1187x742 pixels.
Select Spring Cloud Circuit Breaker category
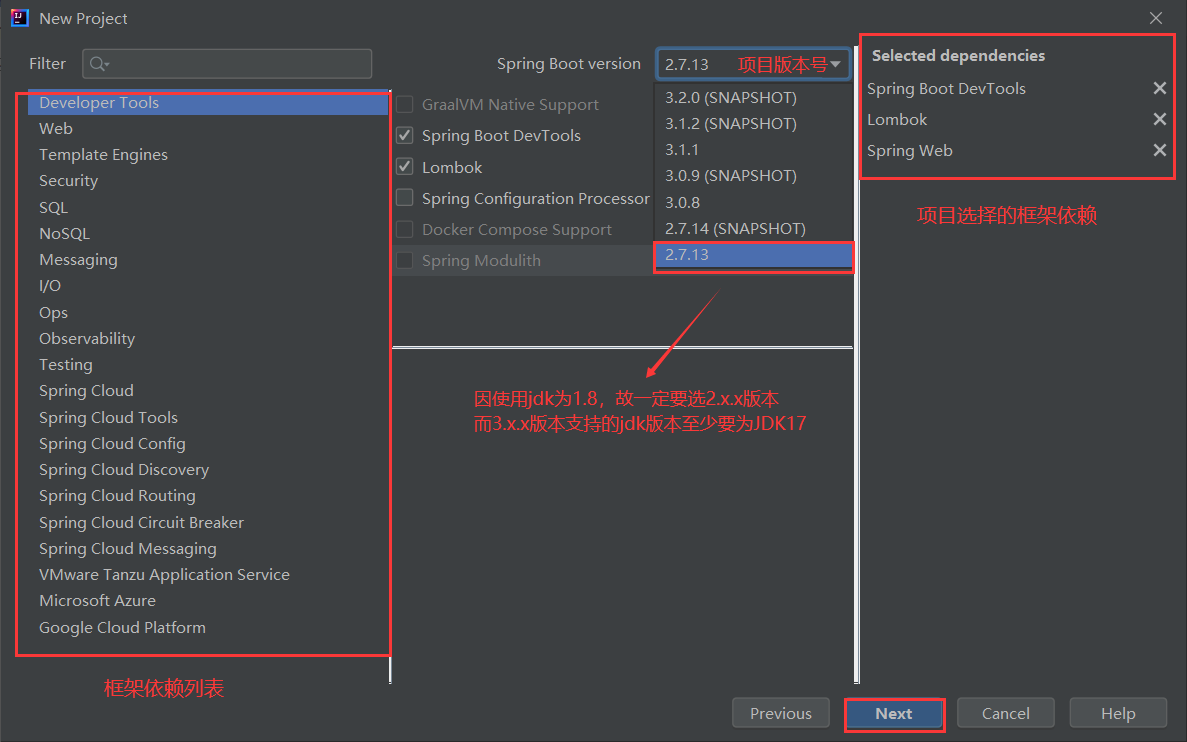207,522
